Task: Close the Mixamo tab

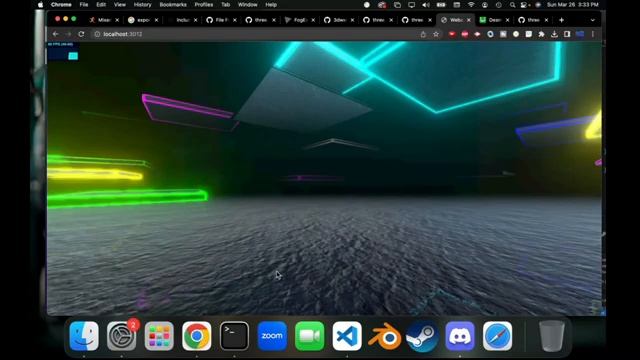Action: coord(117,20)
